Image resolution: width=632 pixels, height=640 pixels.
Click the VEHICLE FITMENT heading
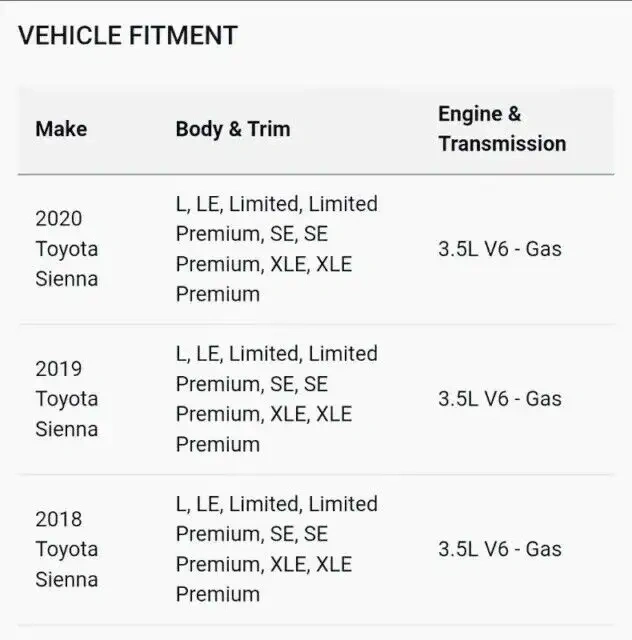click(127, 36)
